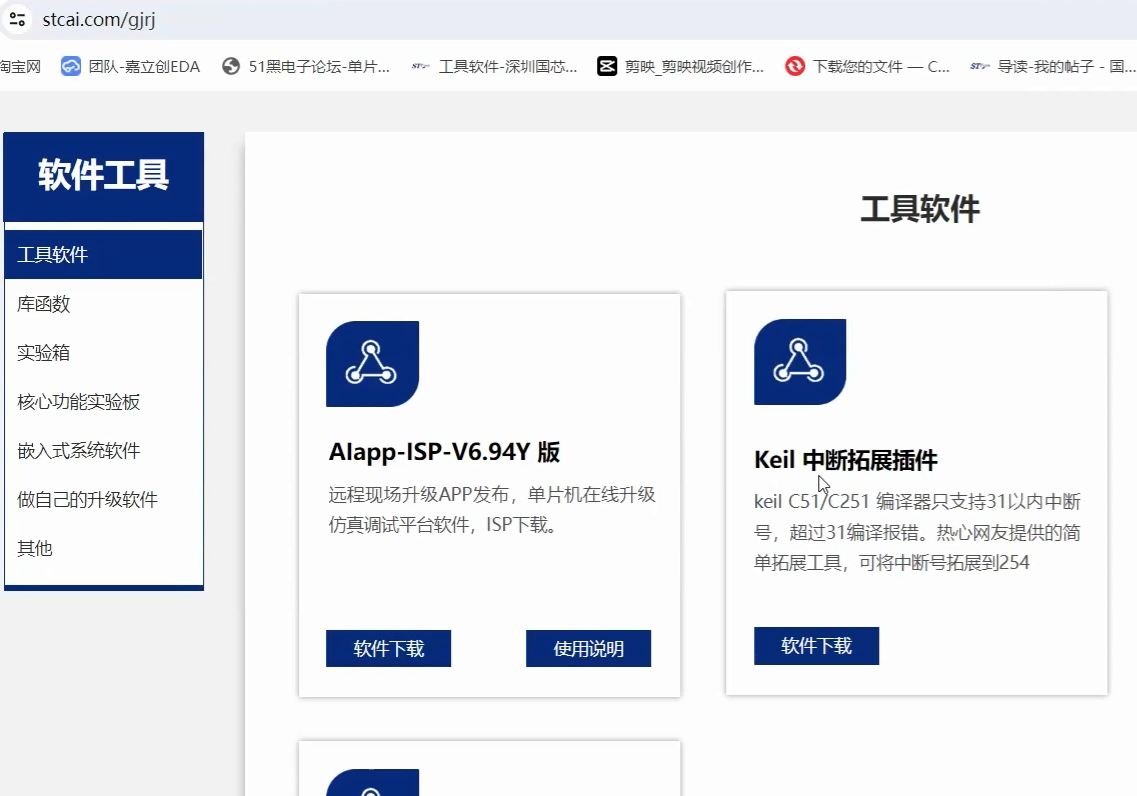Click the Keil C51/C251 description text
The height and width of the screenshot is (796, 1137).
pyautogui.click(x=917, y=532)
